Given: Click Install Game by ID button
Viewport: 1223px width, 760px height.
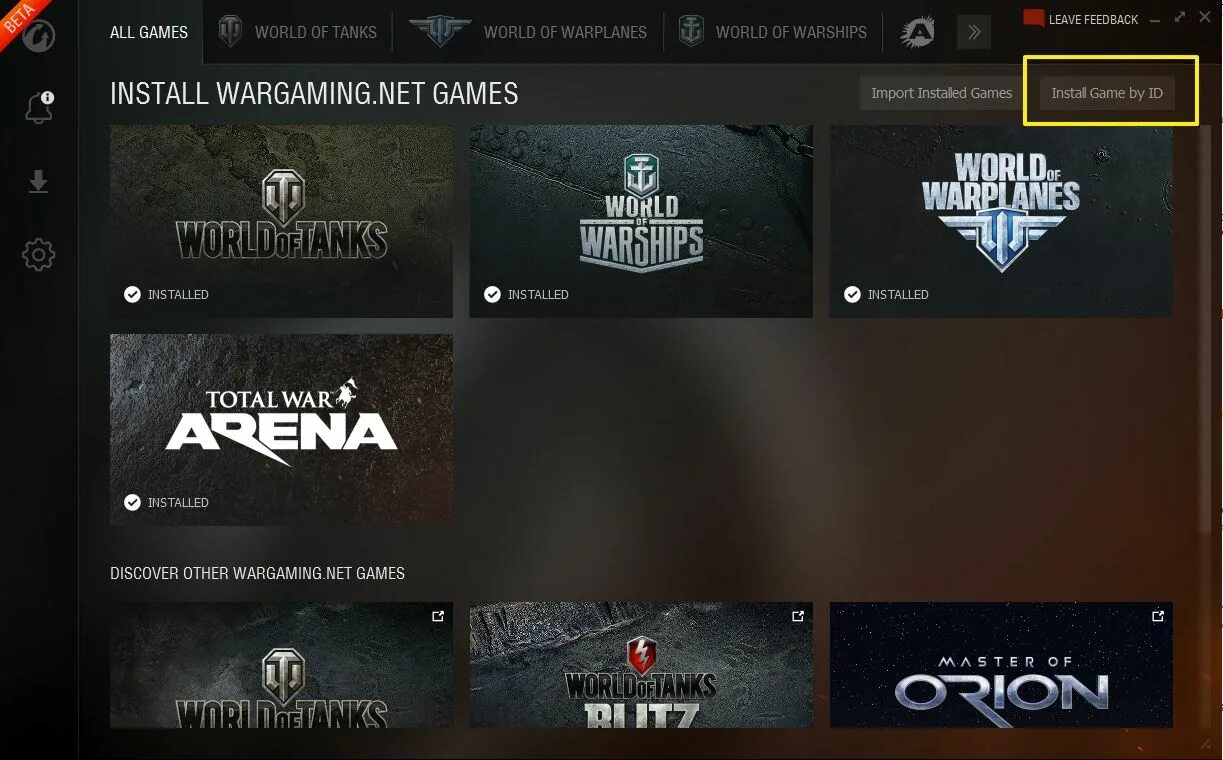Looking at the screenshot, I should pyautogui.click(x=1107, y=93).
